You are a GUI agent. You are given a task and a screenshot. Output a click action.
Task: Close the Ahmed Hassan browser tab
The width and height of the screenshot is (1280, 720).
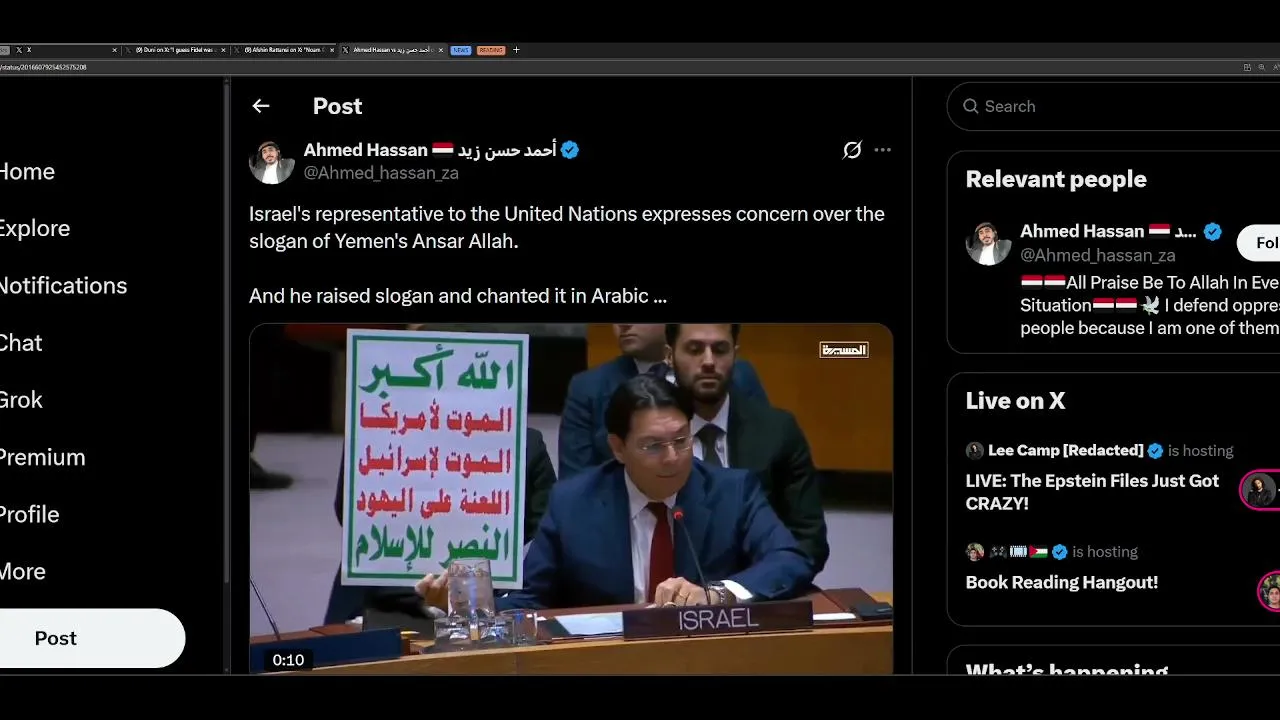(x=441, y=50)
